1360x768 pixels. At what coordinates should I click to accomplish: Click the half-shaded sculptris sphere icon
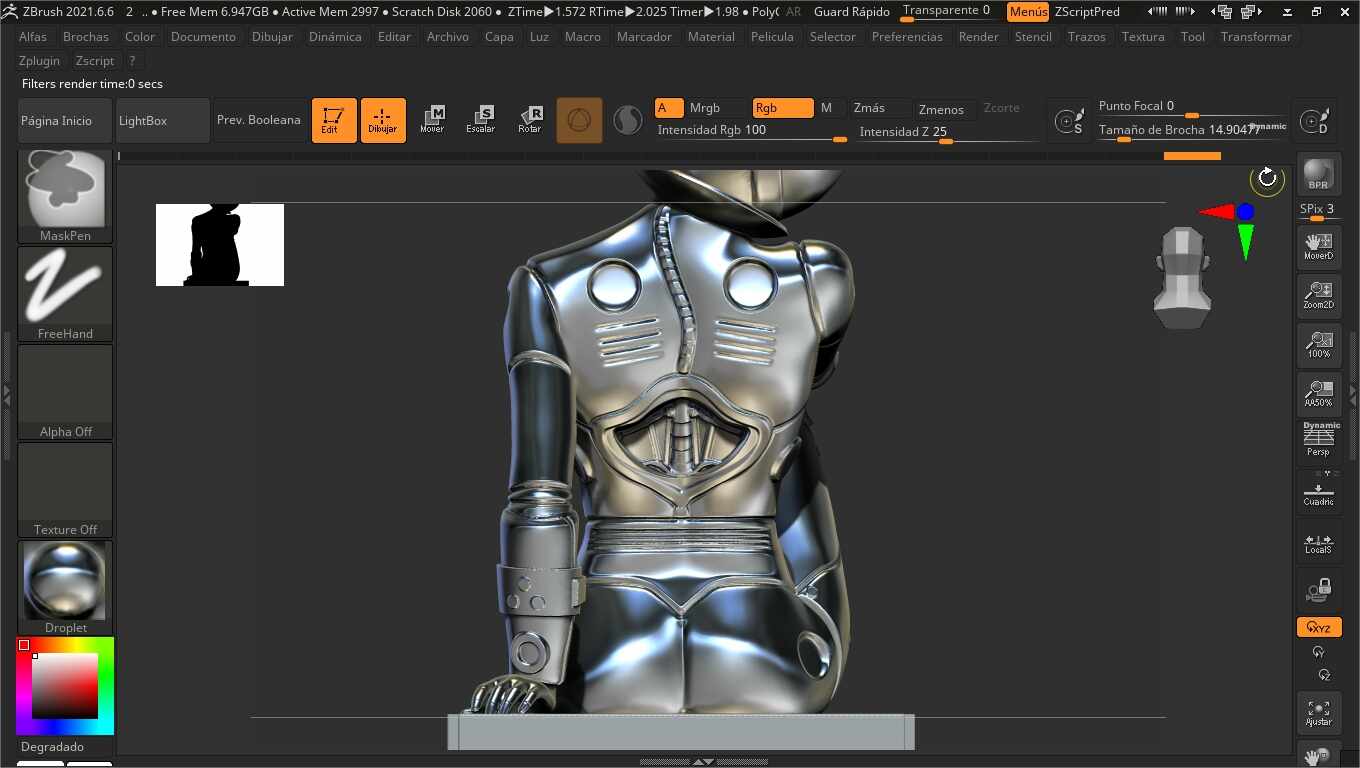coord(628,120)
